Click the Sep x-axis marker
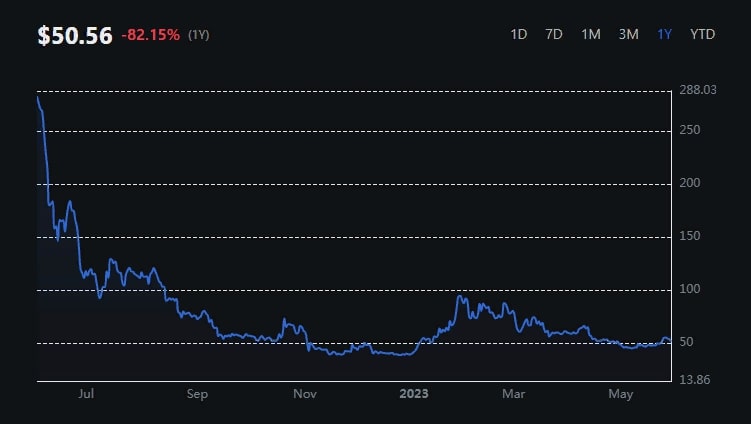This screenshot has height=424, width=751. 197,394
